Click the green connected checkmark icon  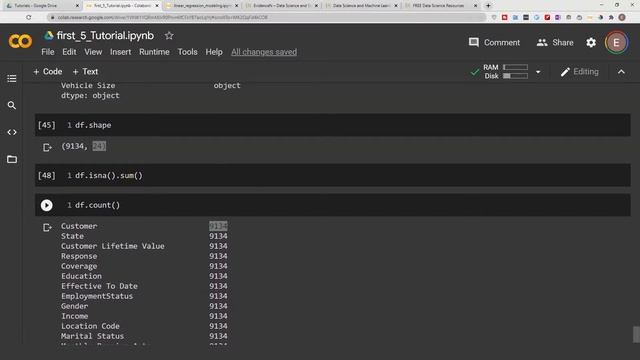475,72
